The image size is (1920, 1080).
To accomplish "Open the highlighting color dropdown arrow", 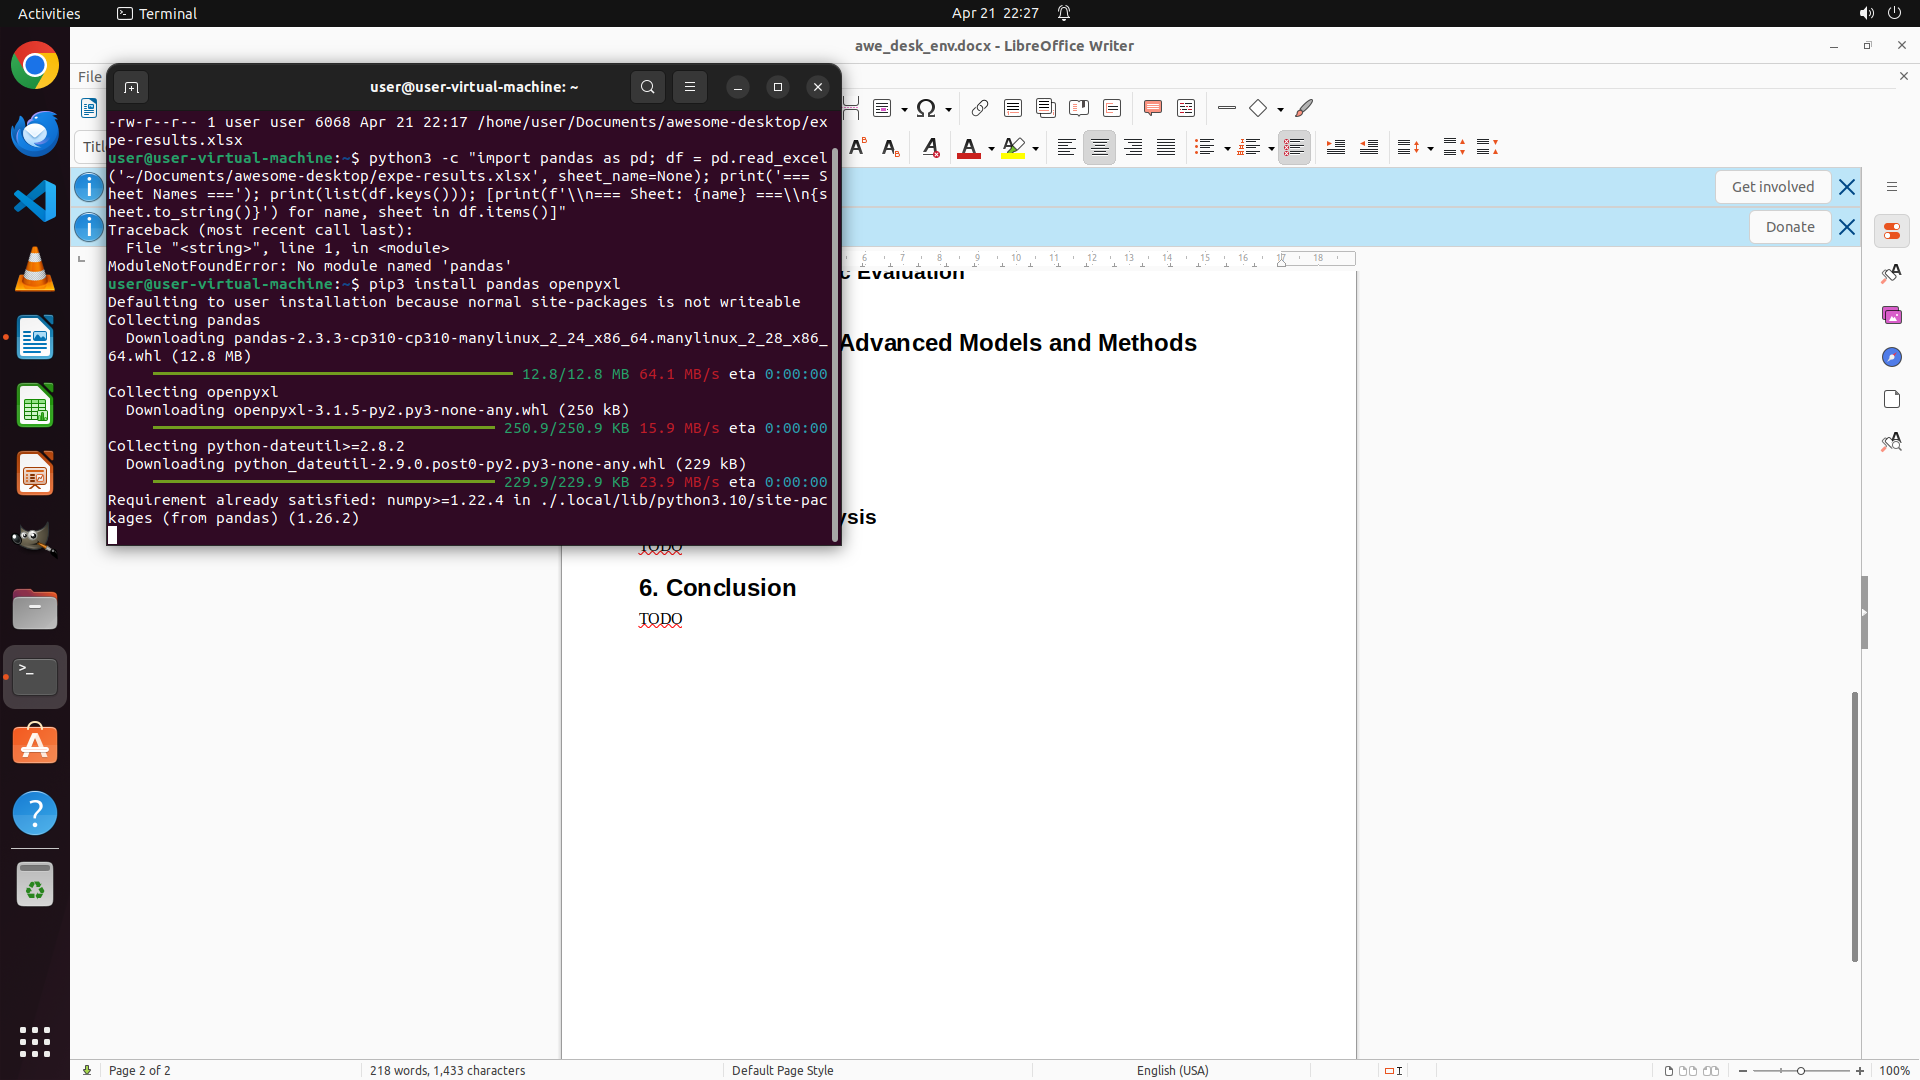I will point(1035,149).
